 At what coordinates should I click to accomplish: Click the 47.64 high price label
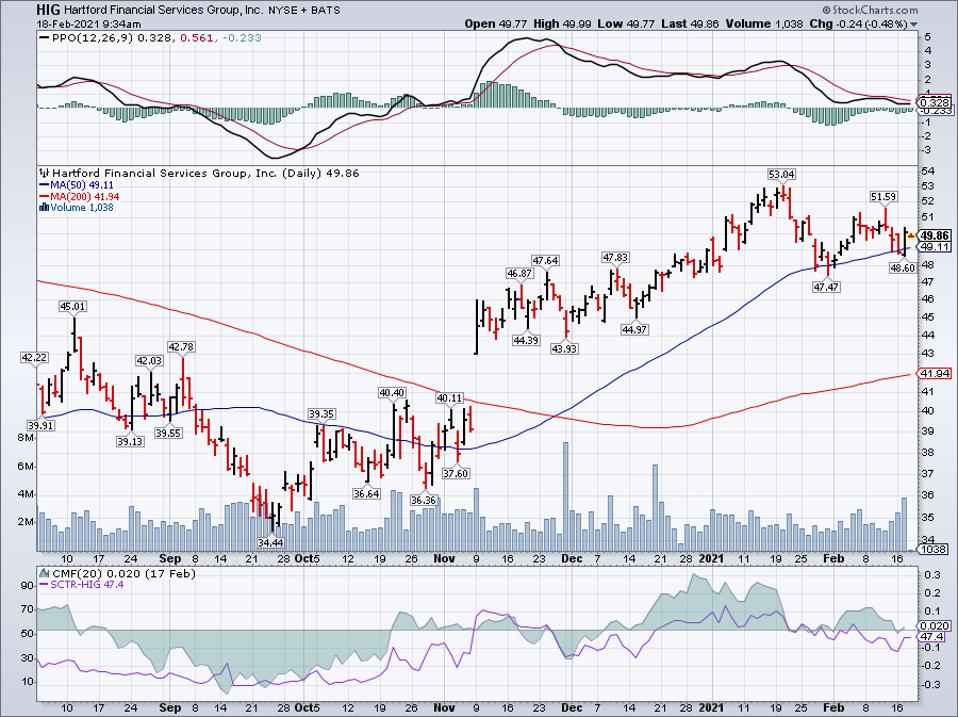coord(545,260)
